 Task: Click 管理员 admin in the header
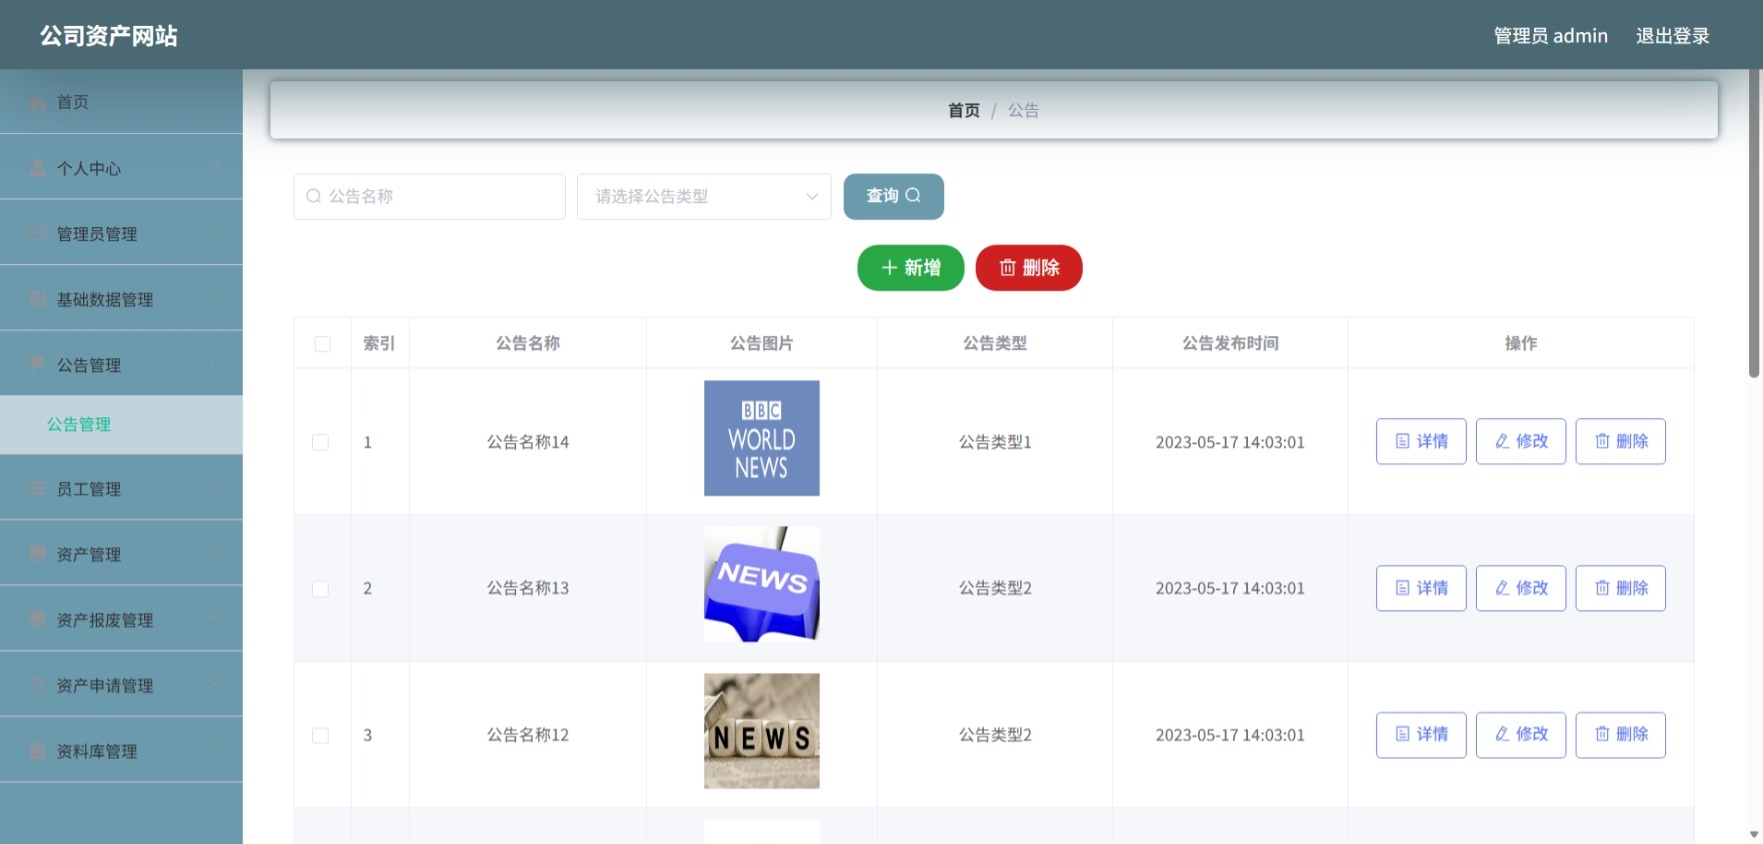coord(1550,36)
